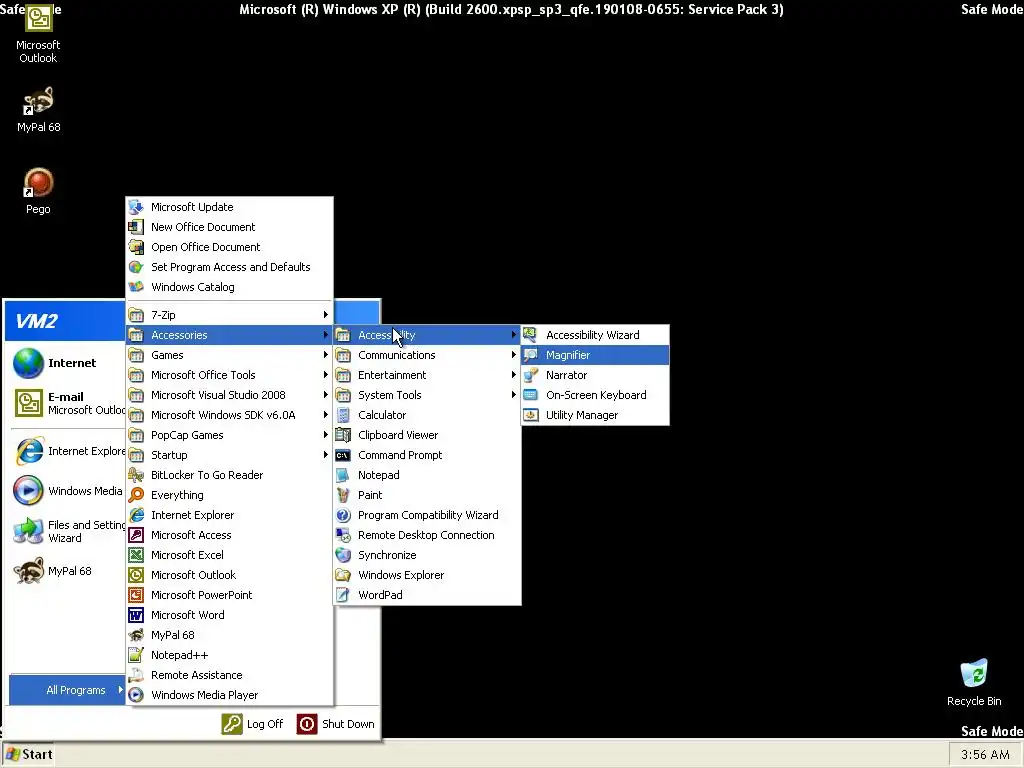Click the Microsoft PowerPoint icon
The image size is (1024, 768).
pos(136,595)
